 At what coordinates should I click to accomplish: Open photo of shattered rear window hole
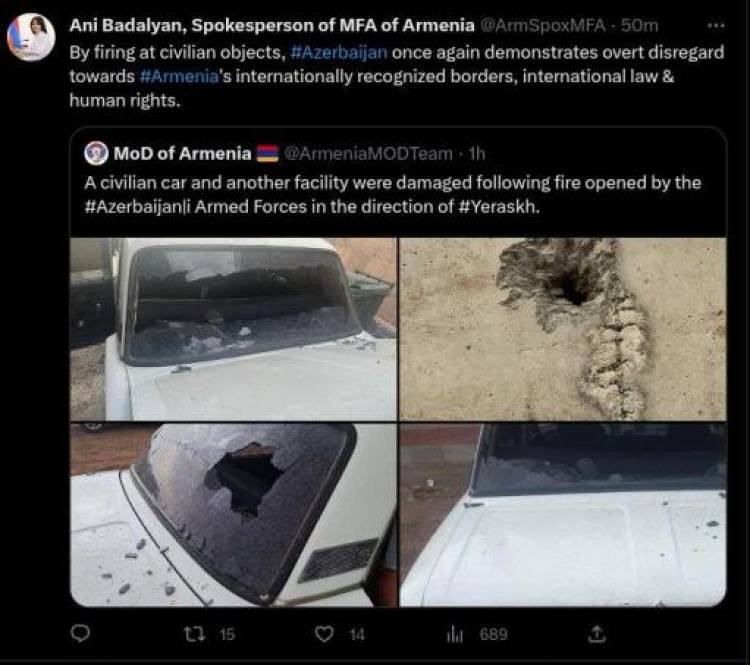pos(233,515)
